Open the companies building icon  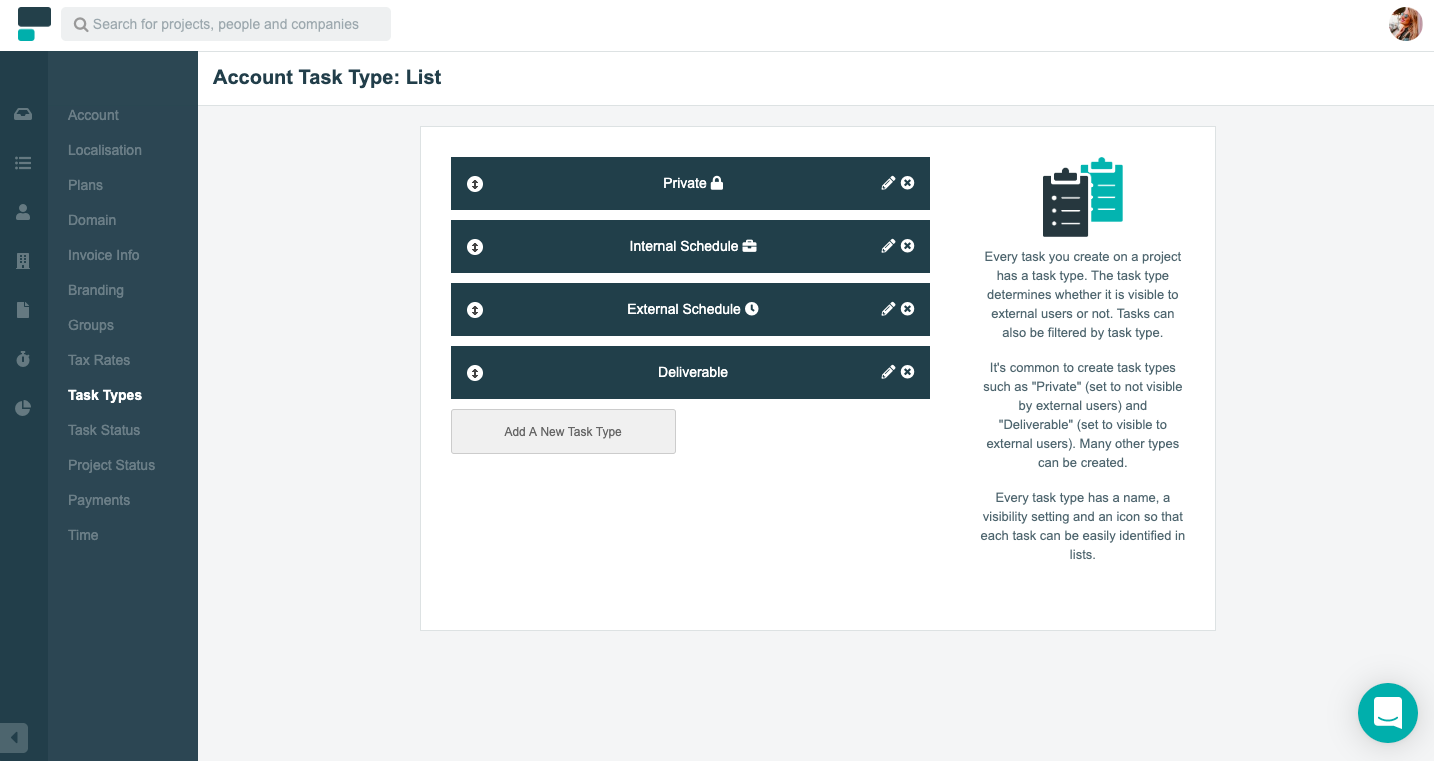pos(23,261)
